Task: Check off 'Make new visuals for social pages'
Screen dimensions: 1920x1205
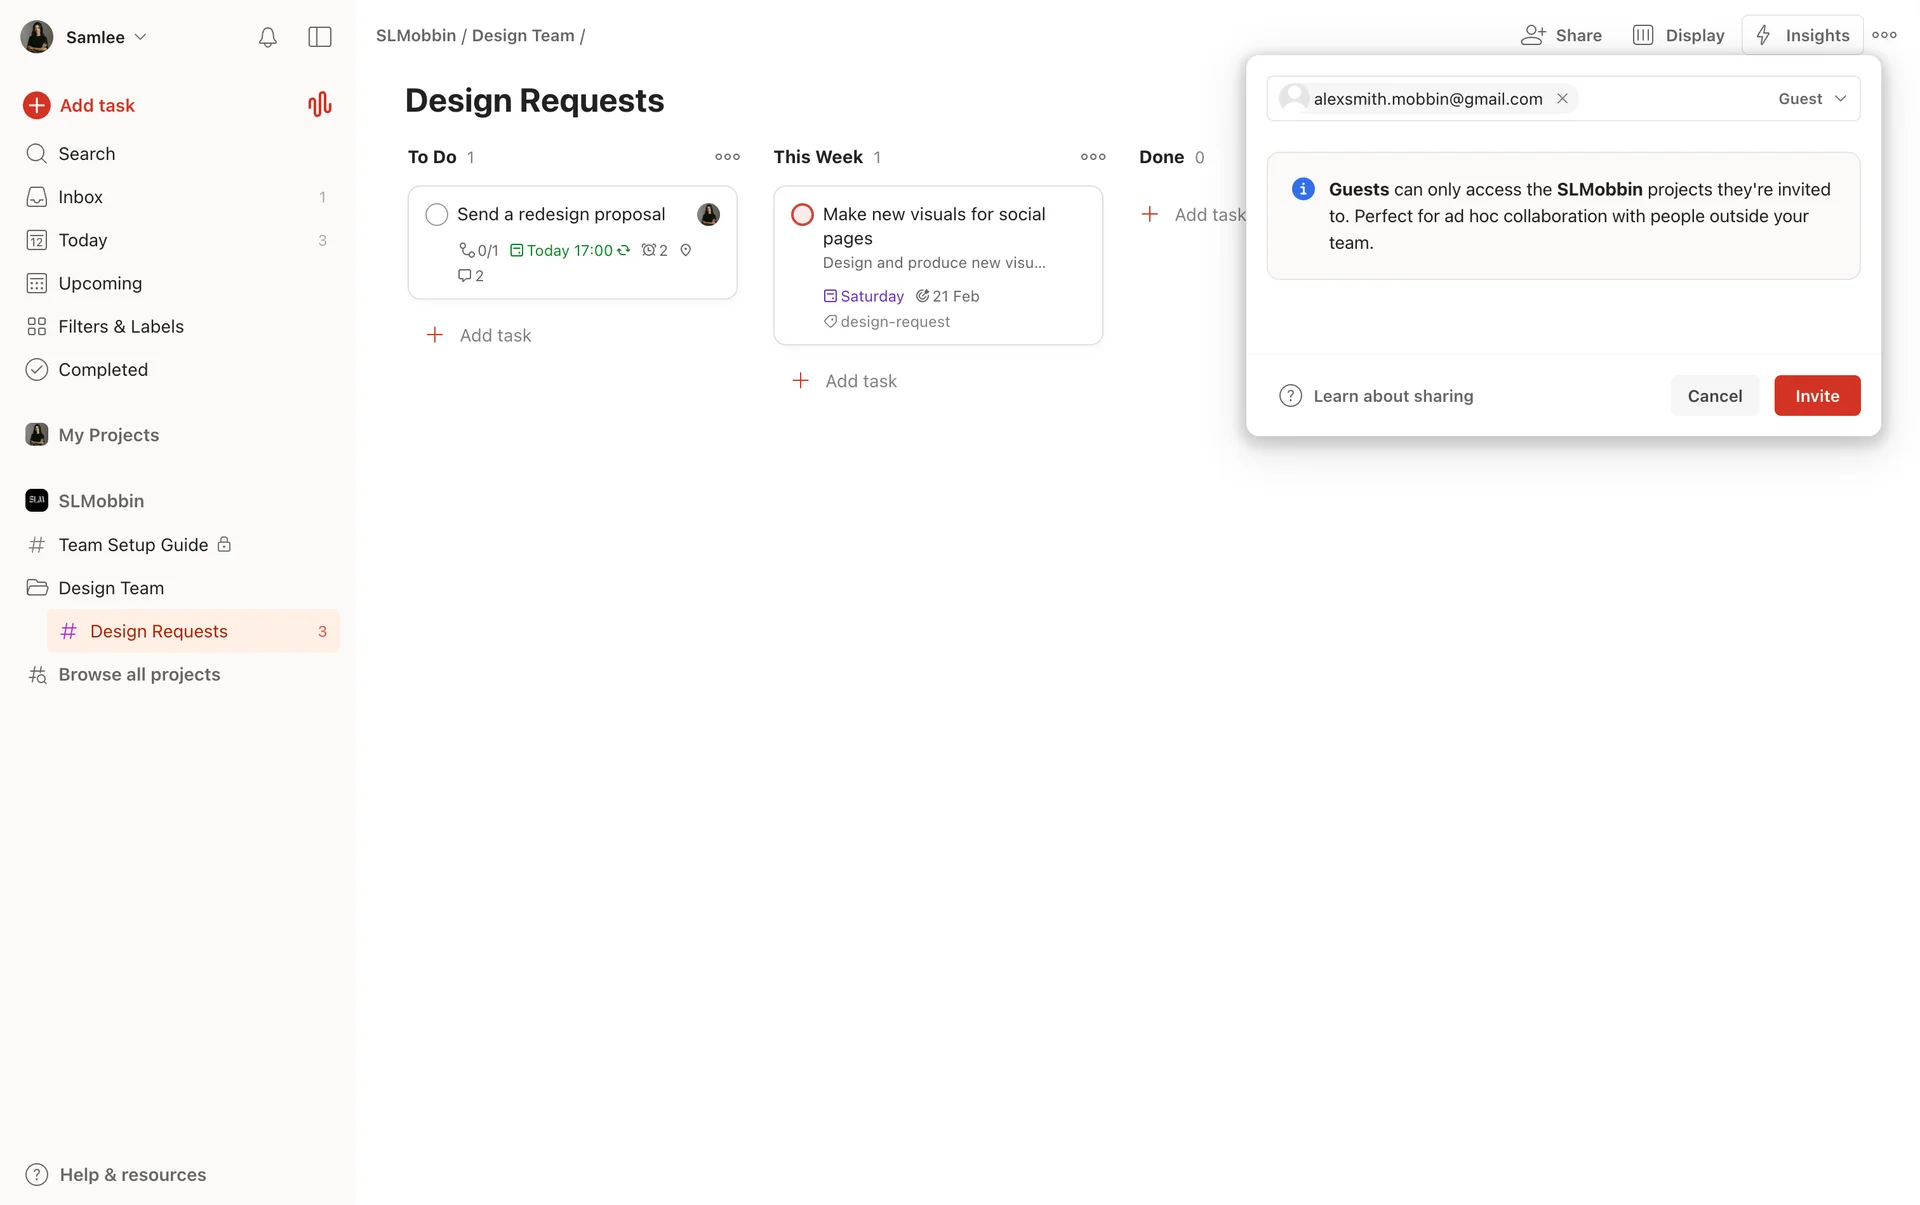Action: [x=802, y=214]
